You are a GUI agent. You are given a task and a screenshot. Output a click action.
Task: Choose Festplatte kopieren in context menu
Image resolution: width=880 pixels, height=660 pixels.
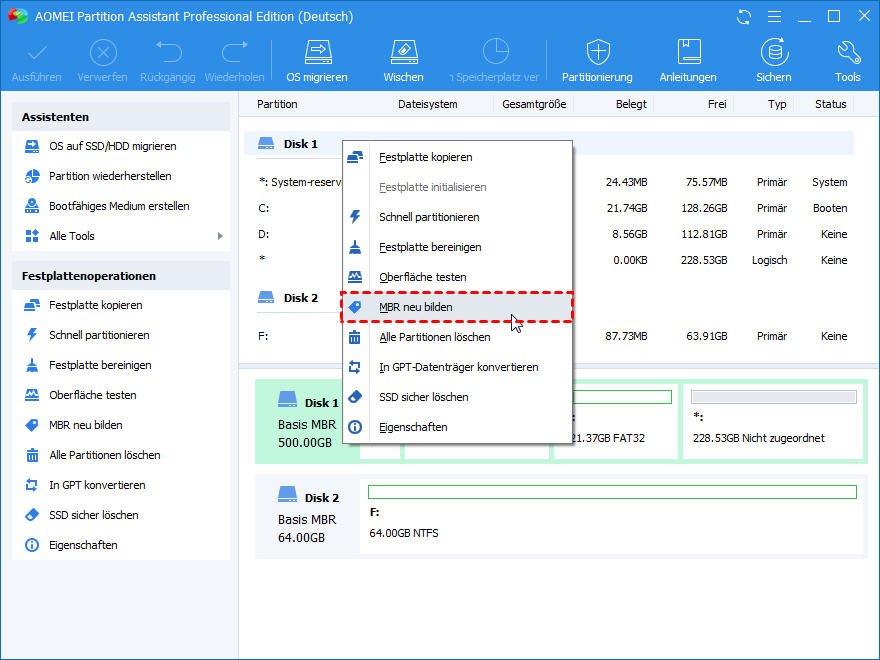(x=457, y=157)
